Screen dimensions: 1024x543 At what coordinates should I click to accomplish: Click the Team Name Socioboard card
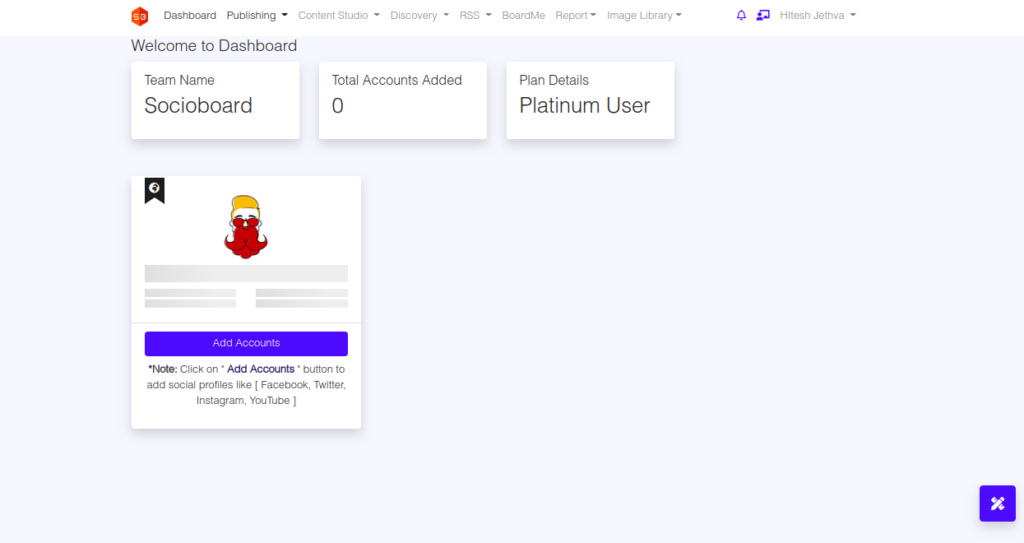pos(216,100)
